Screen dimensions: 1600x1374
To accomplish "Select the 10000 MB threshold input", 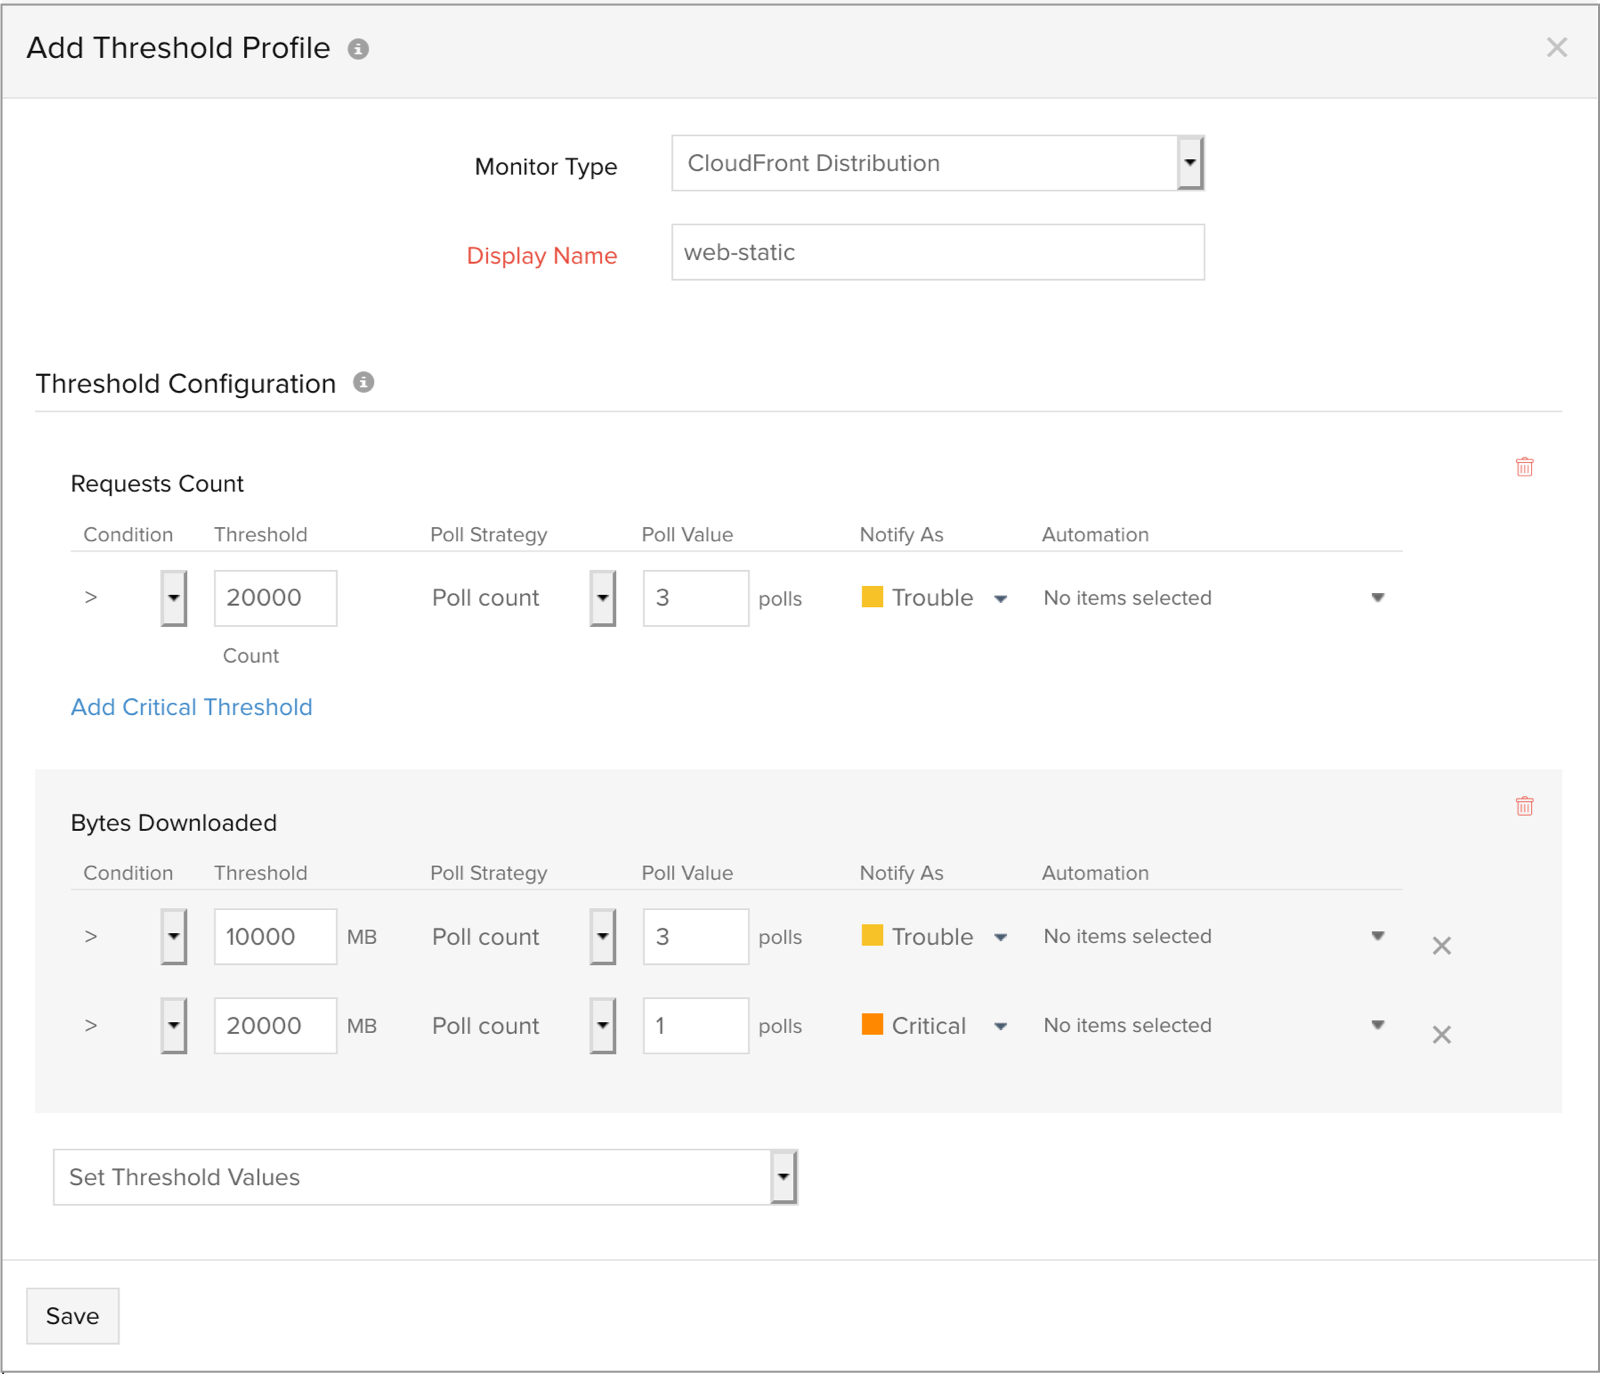I will point(274,936).
